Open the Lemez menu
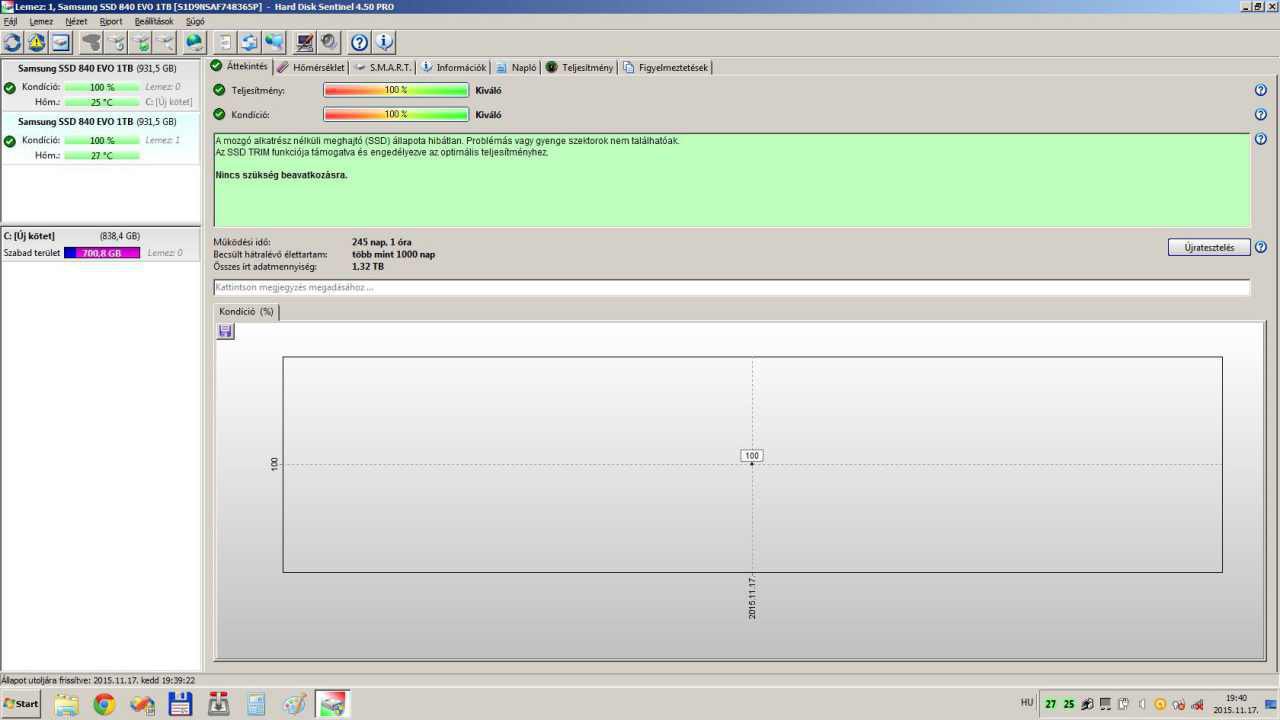1280x720 pixels. point(41,21)
